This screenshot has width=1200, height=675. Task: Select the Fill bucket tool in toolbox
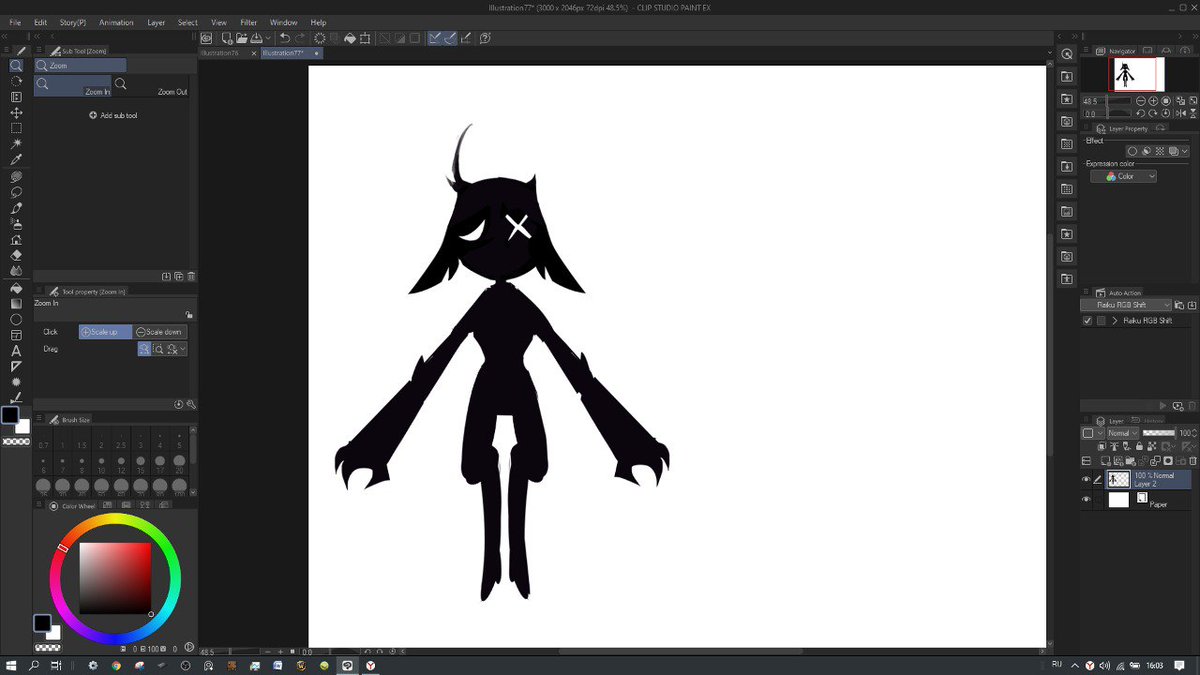pyautogui.click(x=16, y=287)
